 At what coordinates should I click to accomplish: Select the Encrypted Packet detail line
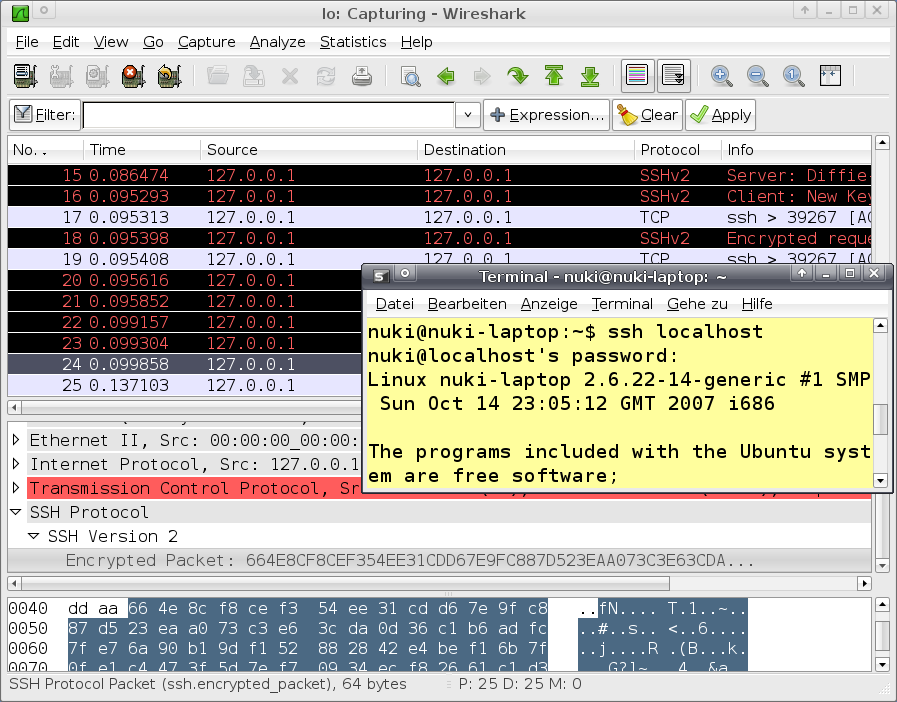439,560
